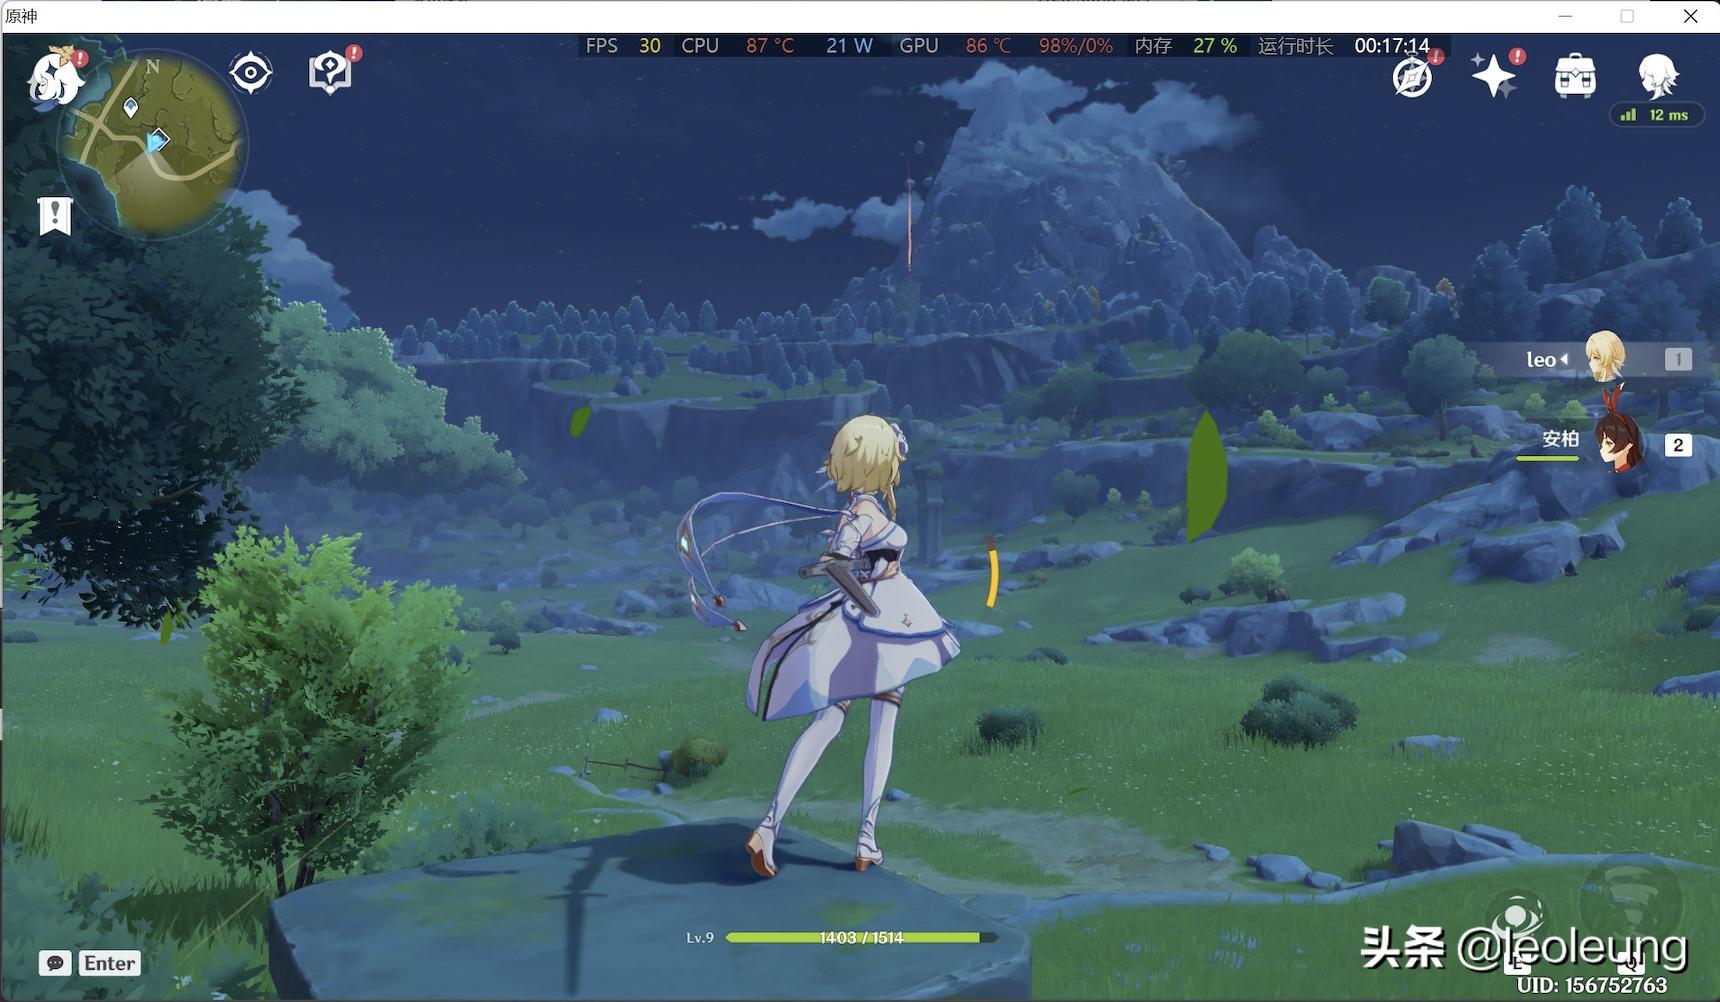
Task: Check the 12 ms network ping indicator
Action: coord(1656,115)
